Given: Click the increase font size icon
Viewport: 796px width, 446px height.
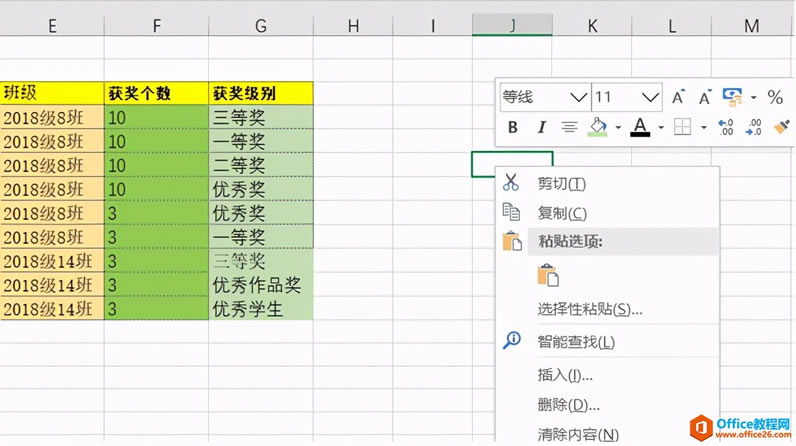Looking at the screenshot, I should pyautogui.click(x=678, y=97).
